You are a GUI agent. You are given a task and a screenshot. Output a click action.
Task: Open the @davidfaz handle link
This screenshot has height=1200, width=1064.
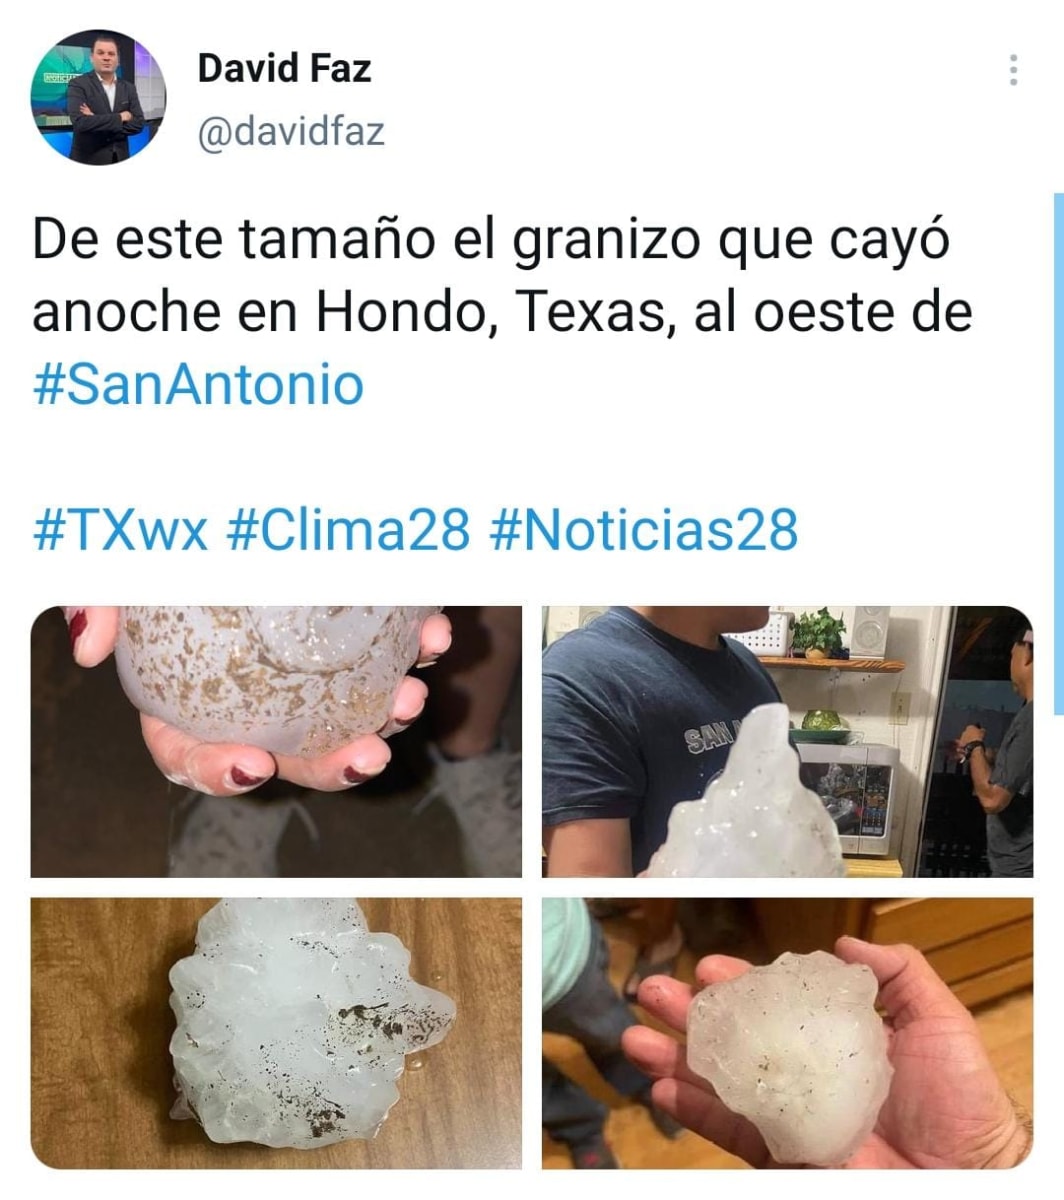[x=291, y=132]
